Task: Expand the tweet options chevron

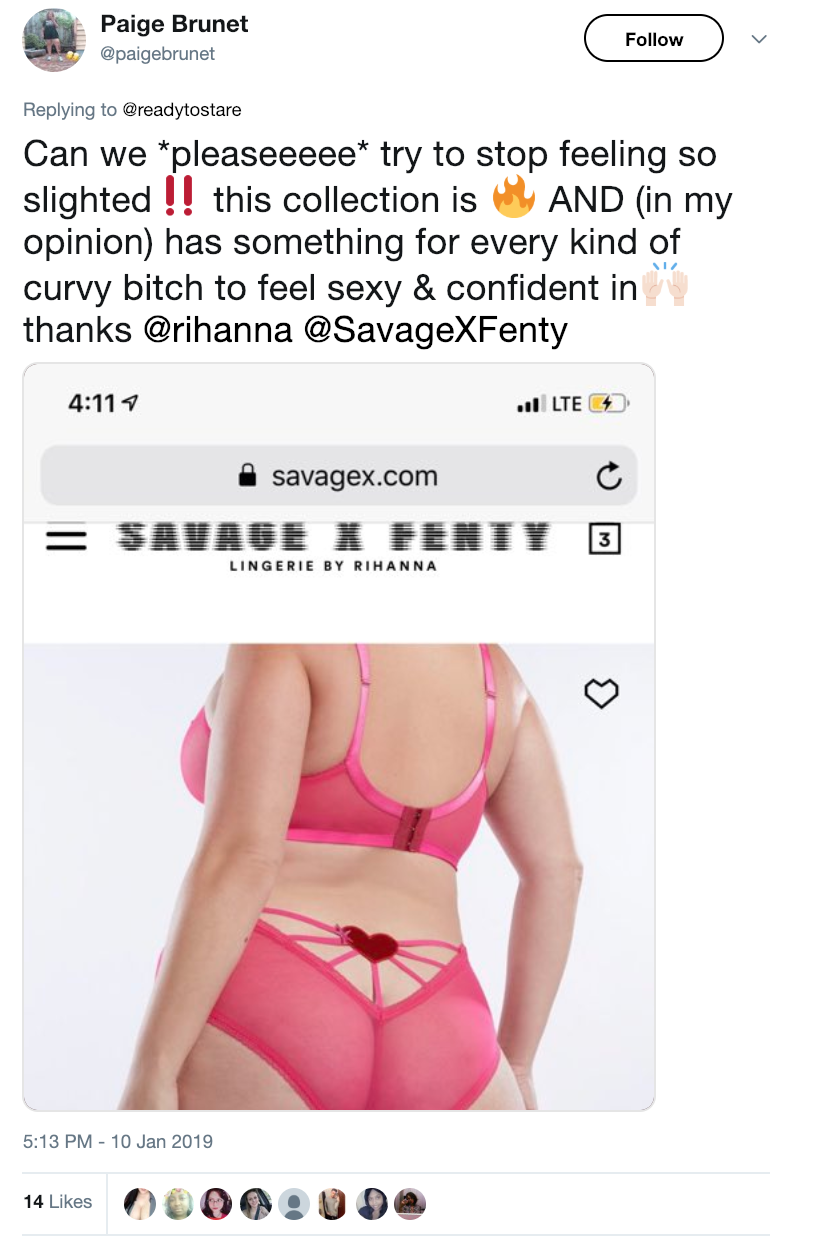Action: 759,39
